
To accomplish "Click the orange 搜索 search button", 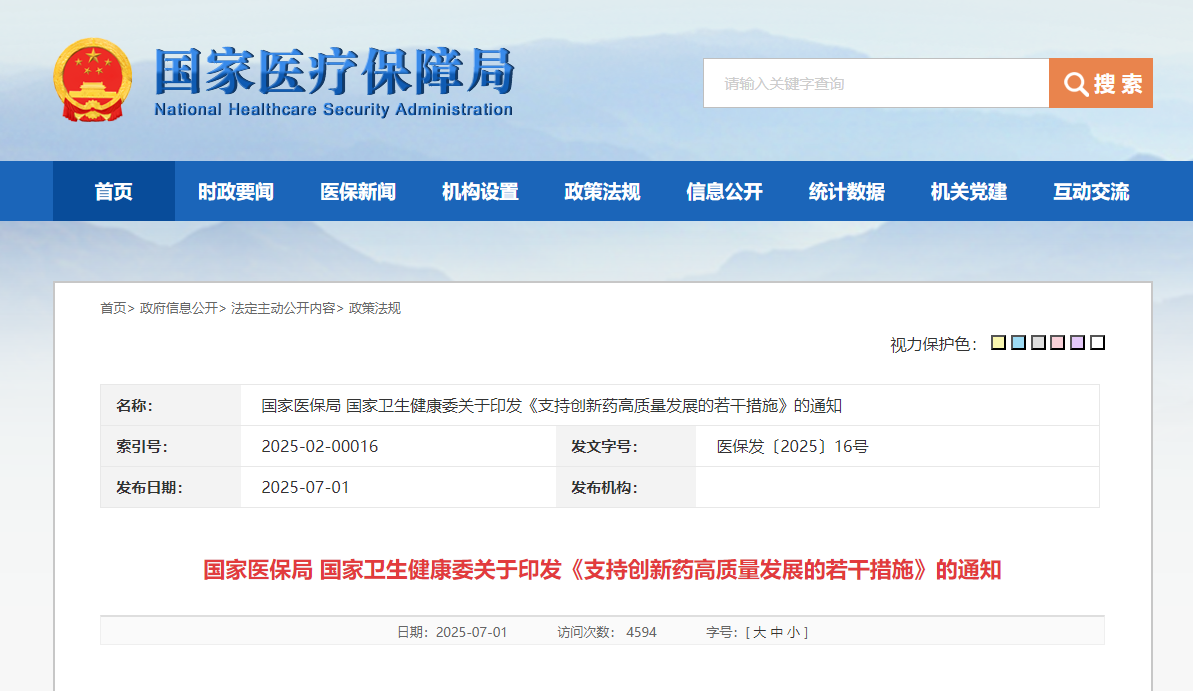I will point(1100,83).
